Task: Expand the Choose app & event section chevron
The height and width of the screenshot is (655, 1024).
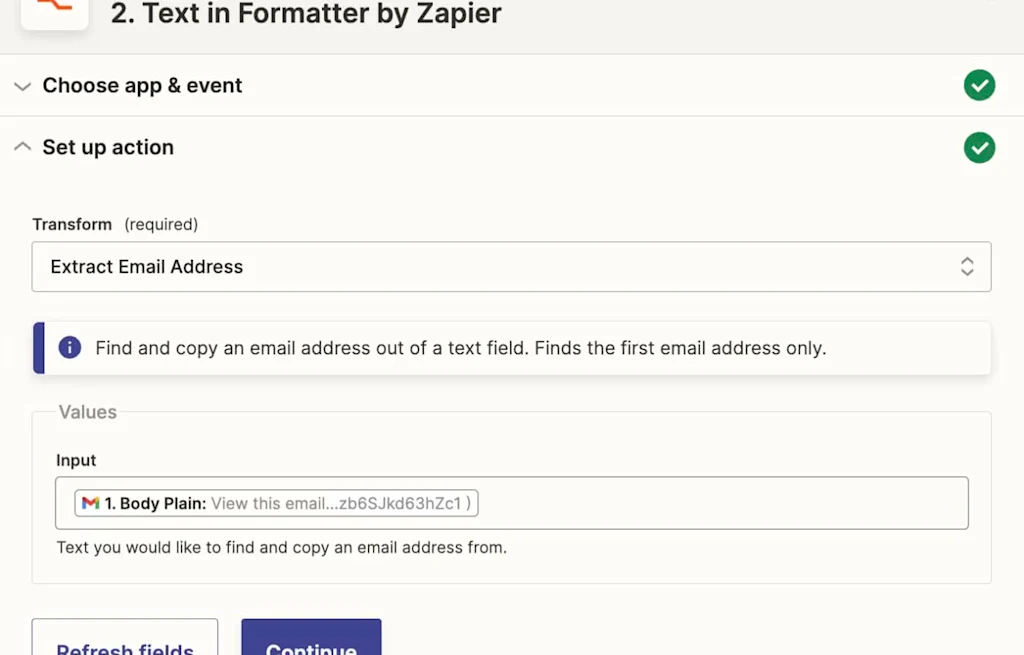Action: click(x=22, y=86)
